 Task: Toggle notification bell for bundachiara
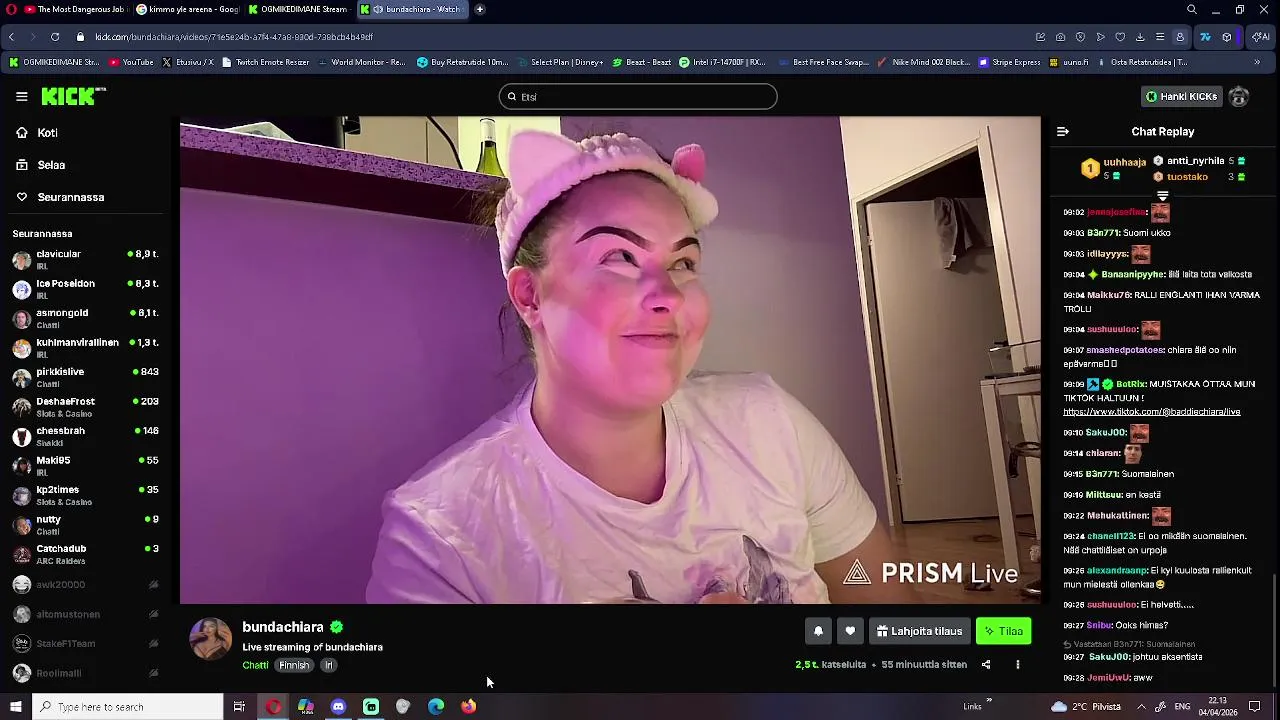tap(818, 631)
